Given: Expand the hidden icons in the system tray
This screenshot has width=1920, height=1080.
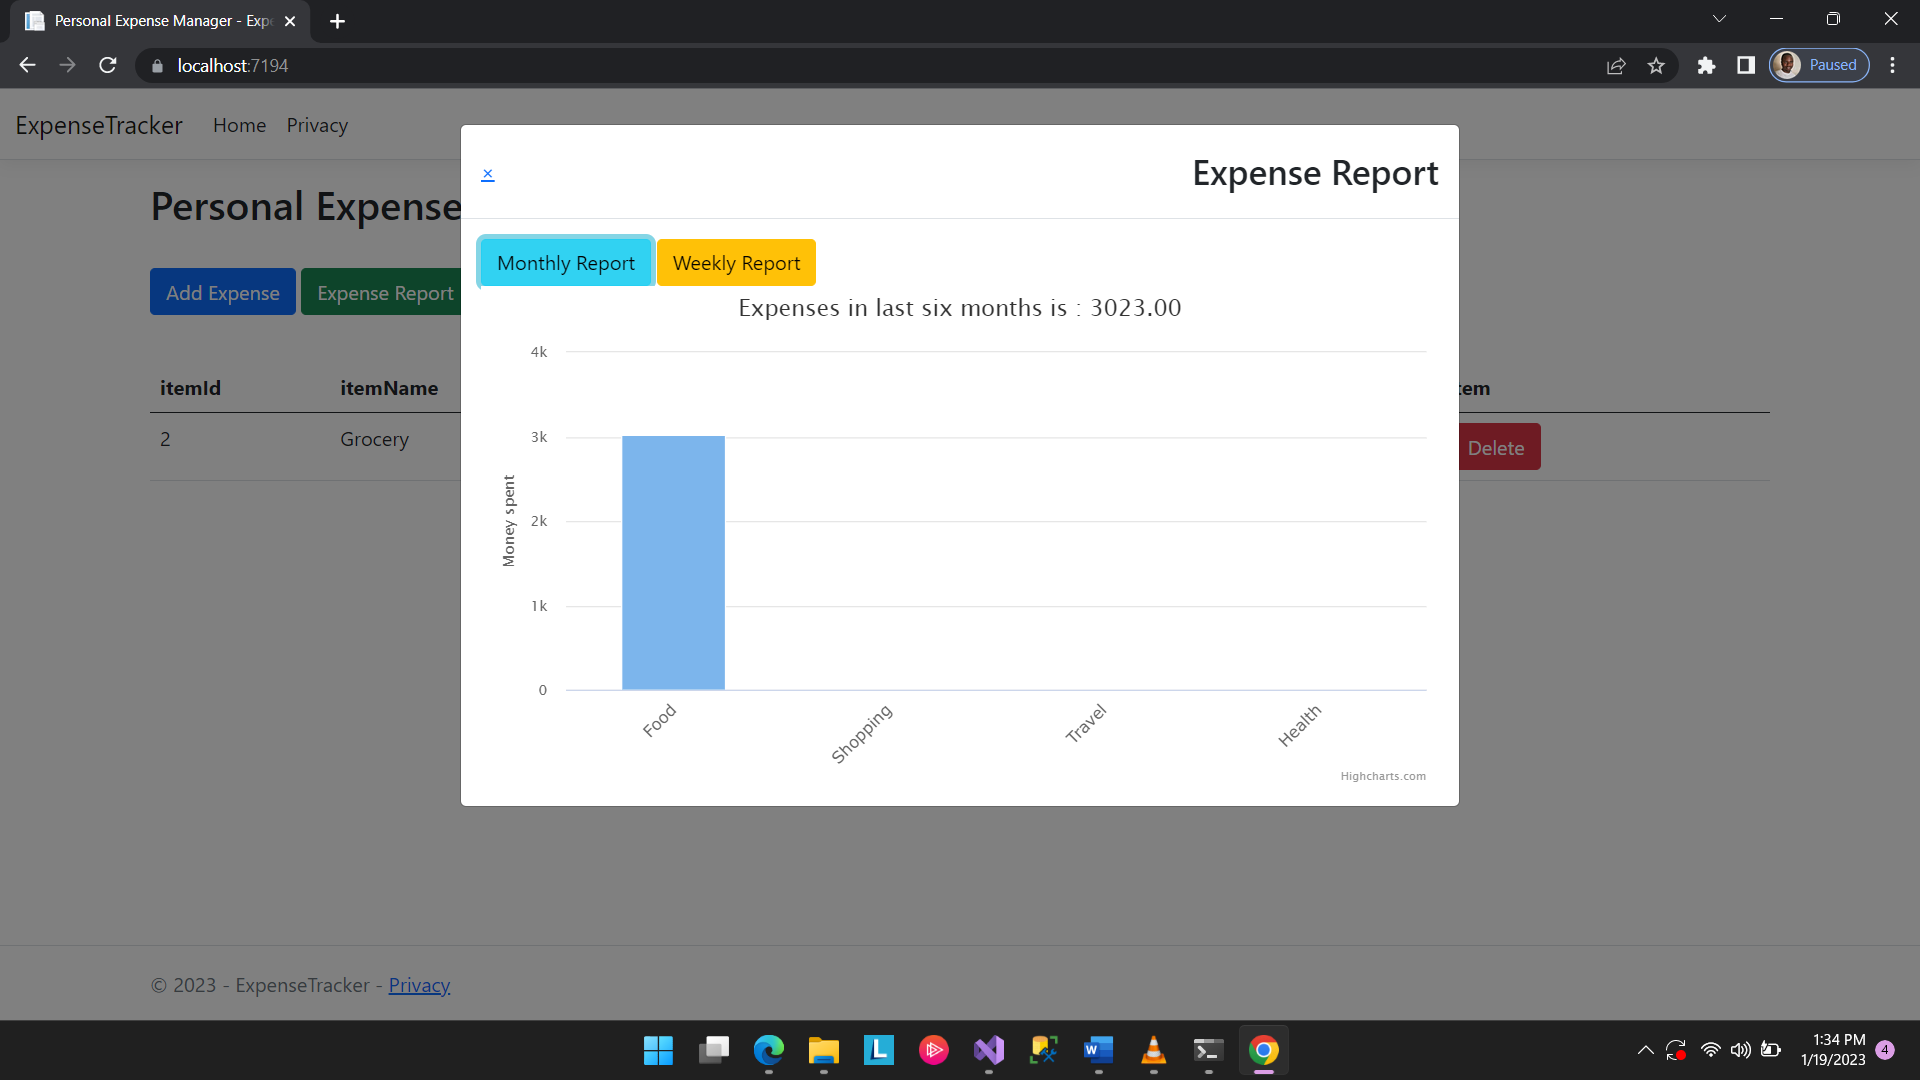Looking at the screenshot, I should pos(1645,1050).
